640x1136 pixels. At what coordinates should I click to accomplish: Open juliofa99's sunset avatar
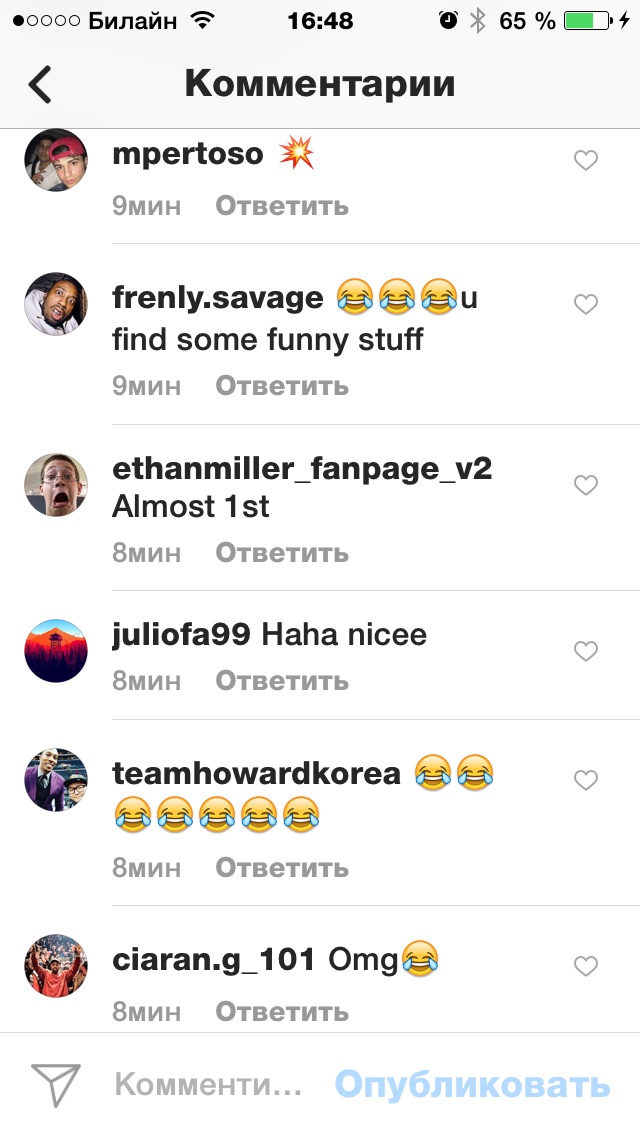tap(56, 651)
